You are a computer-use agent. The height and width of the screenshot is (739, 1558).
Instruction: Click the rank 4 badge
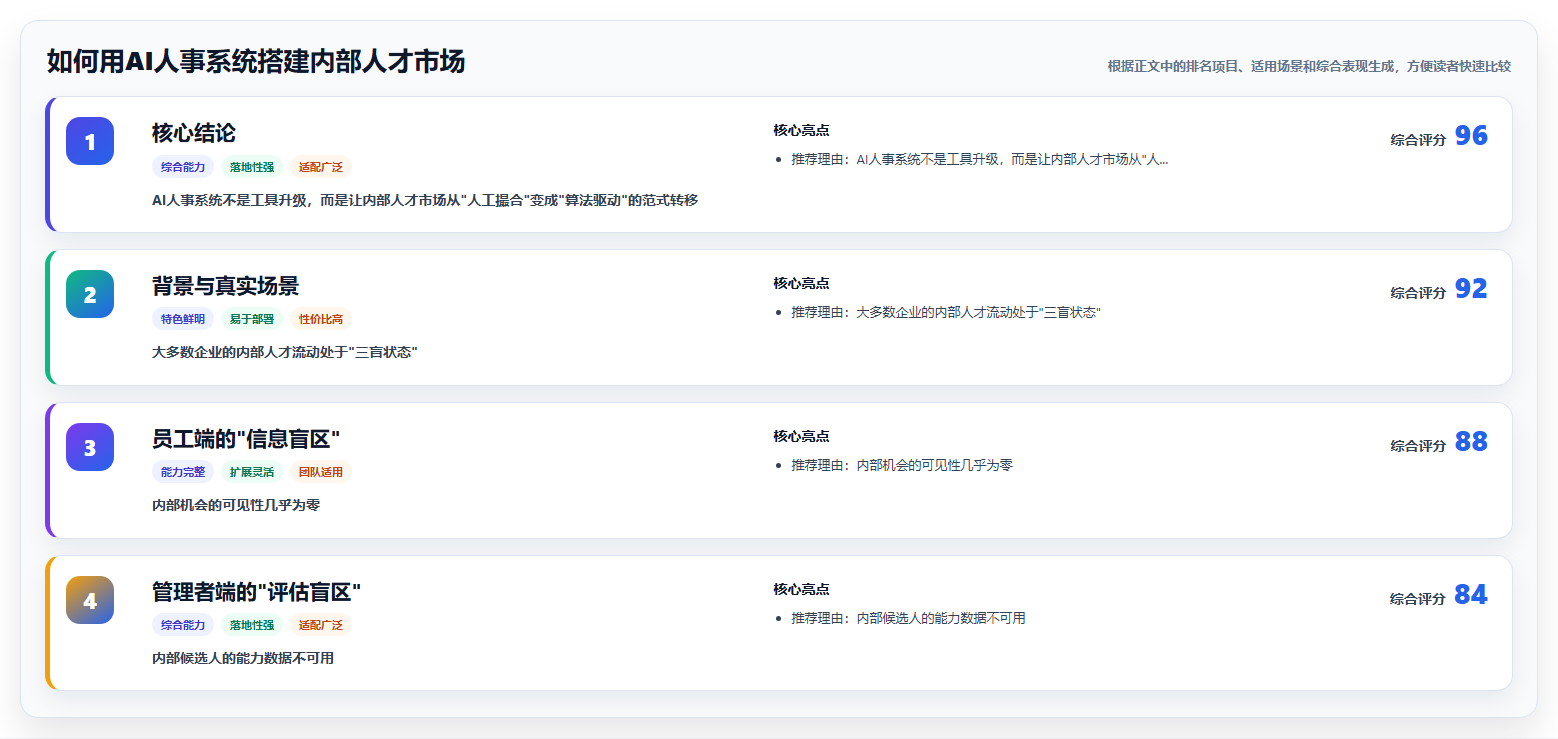(90, 600)
